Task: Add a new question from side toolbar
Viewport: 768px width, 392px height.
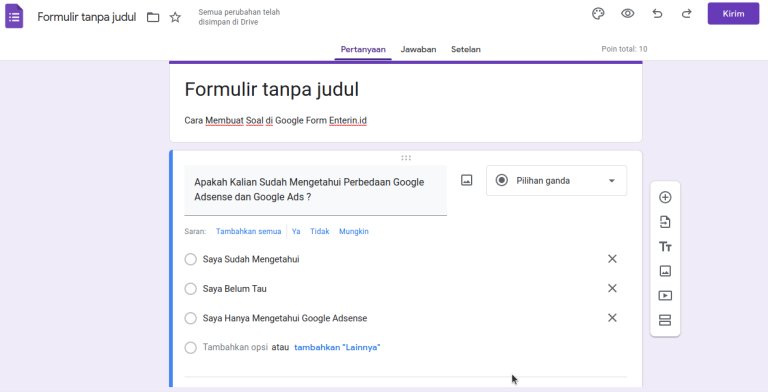Action: [665, 197]
